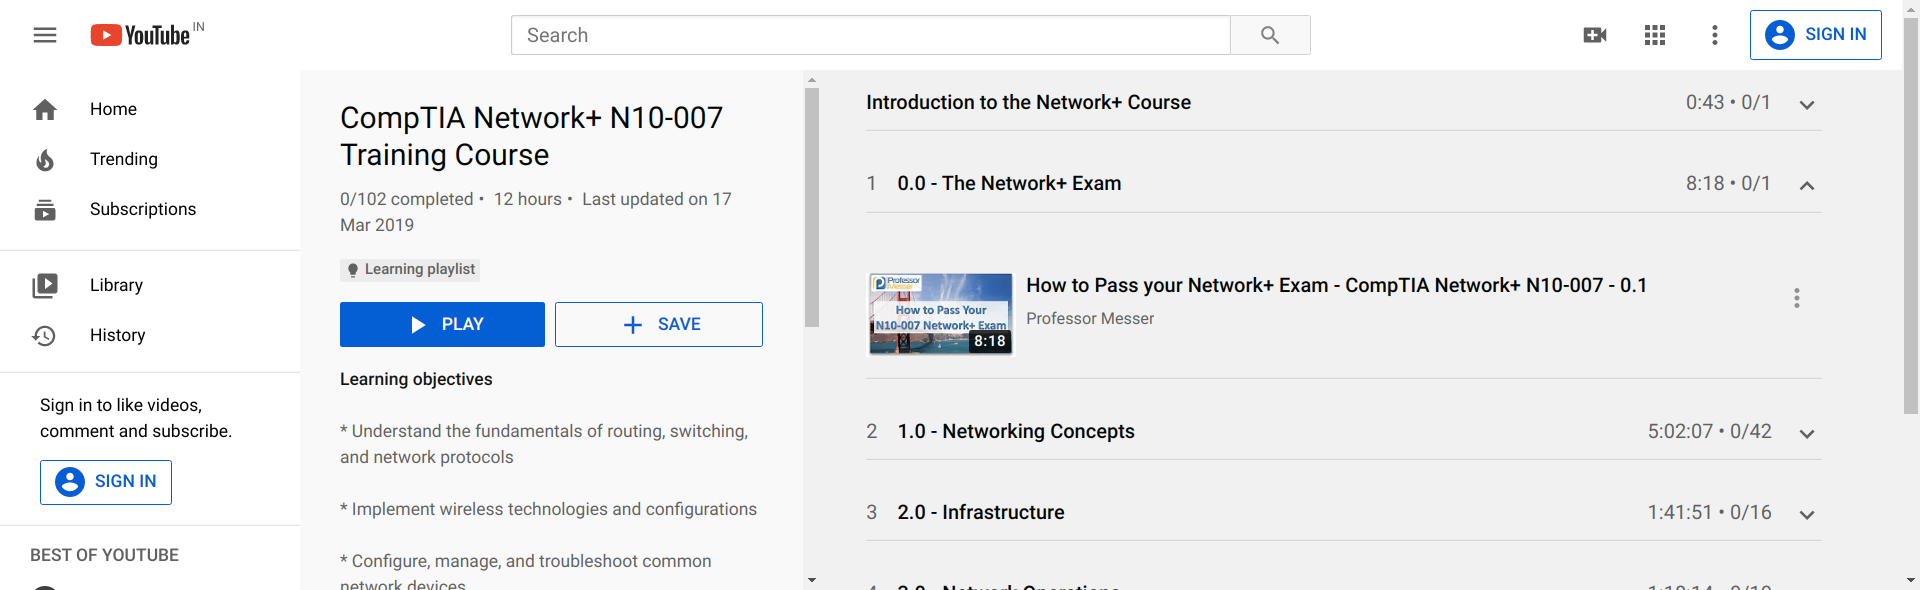
Task: Click the playlist description panel scrollbar
Action: pos(812,208)
